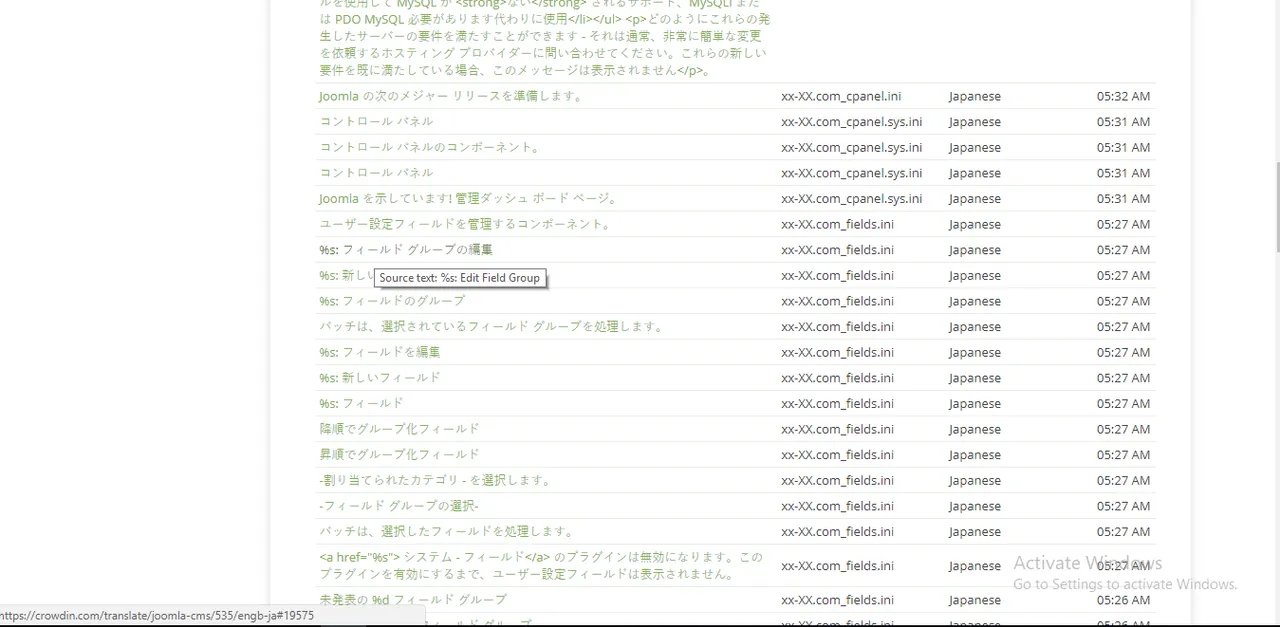Click xx-XX.com_cpanel.sys.ini in 'コントロール パネルのコンポーネント。' row

click(852, 147)
